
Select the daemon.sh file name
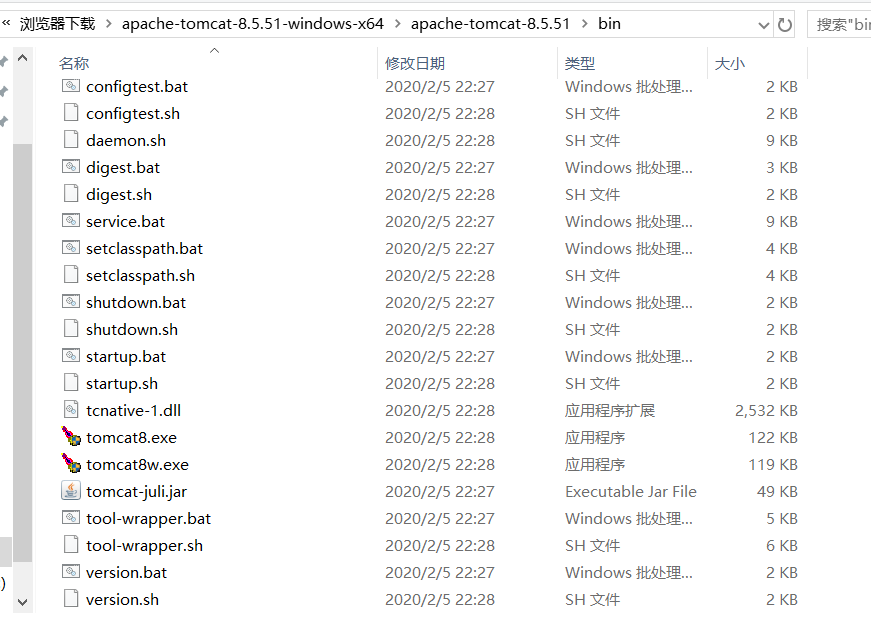click(x=126, y=141)
